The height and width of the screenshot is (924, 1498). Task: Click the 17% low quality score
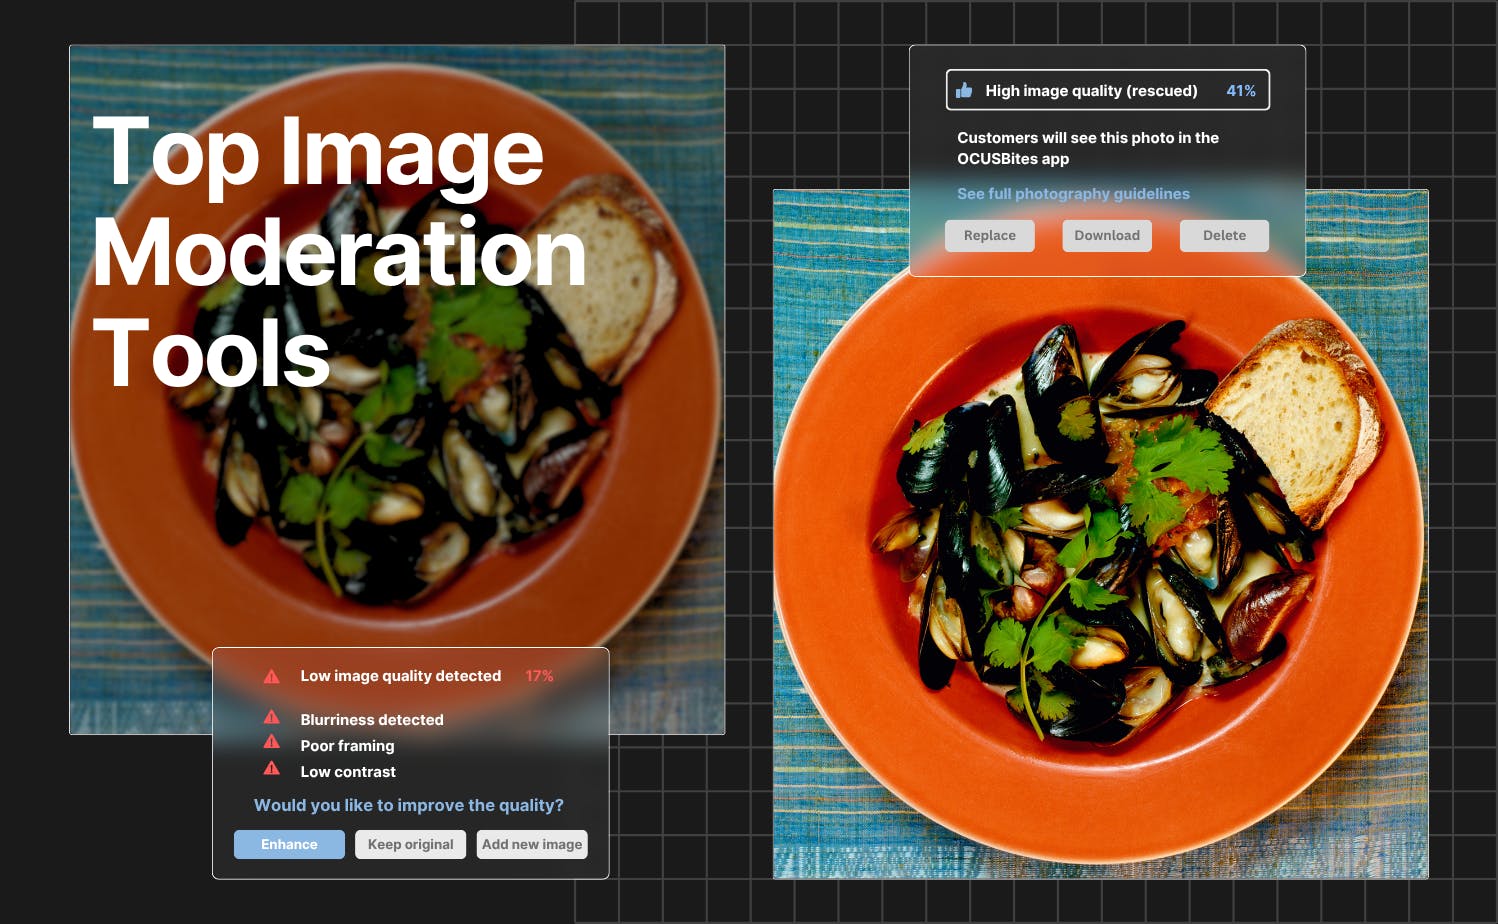pyautogui.click(x=539, y=676)
